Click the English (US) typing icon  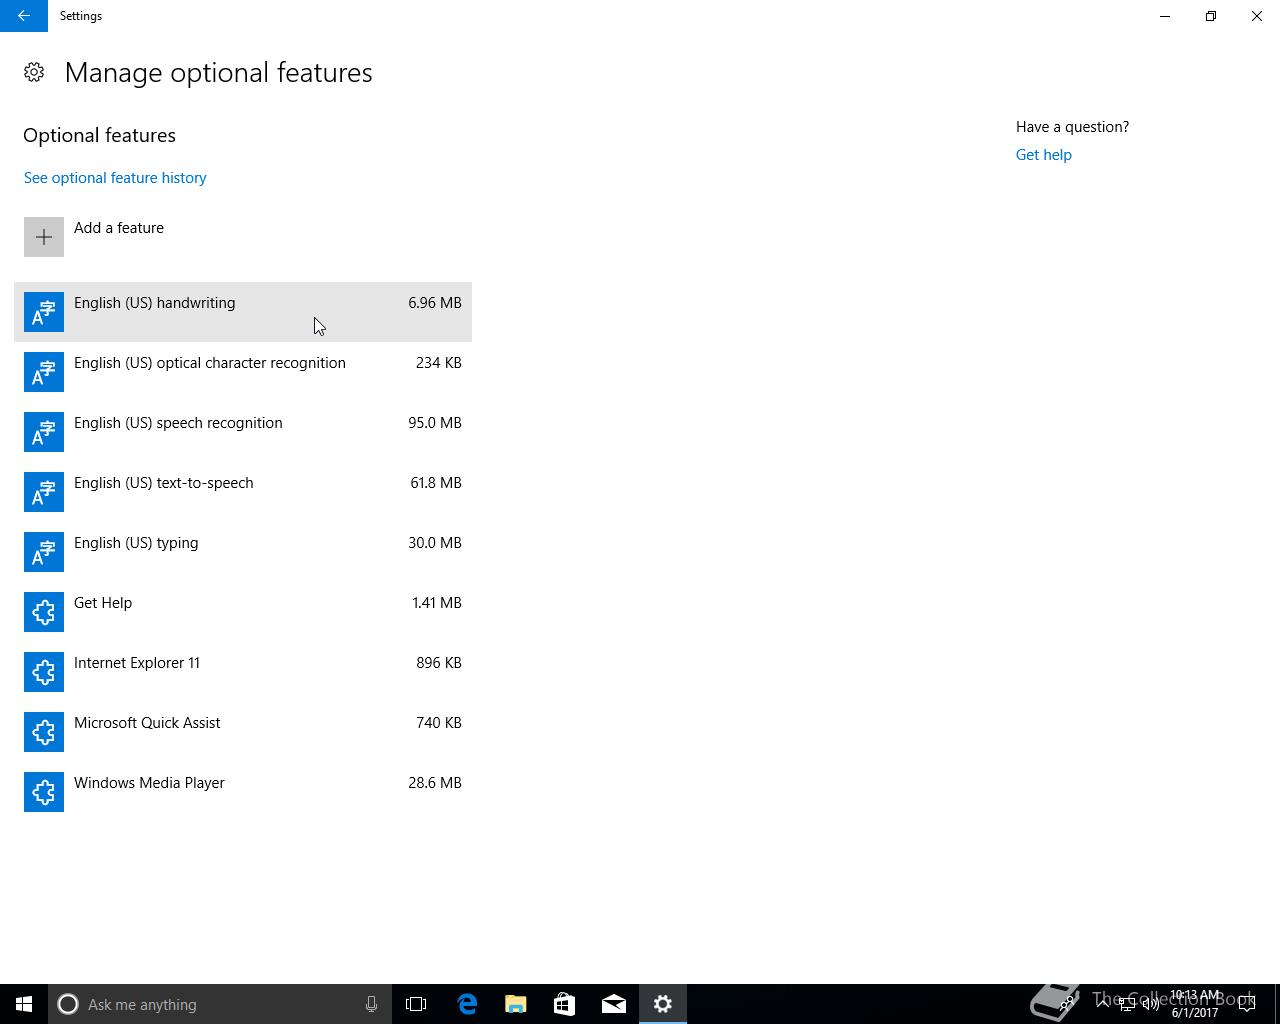(x=44, y=552)
